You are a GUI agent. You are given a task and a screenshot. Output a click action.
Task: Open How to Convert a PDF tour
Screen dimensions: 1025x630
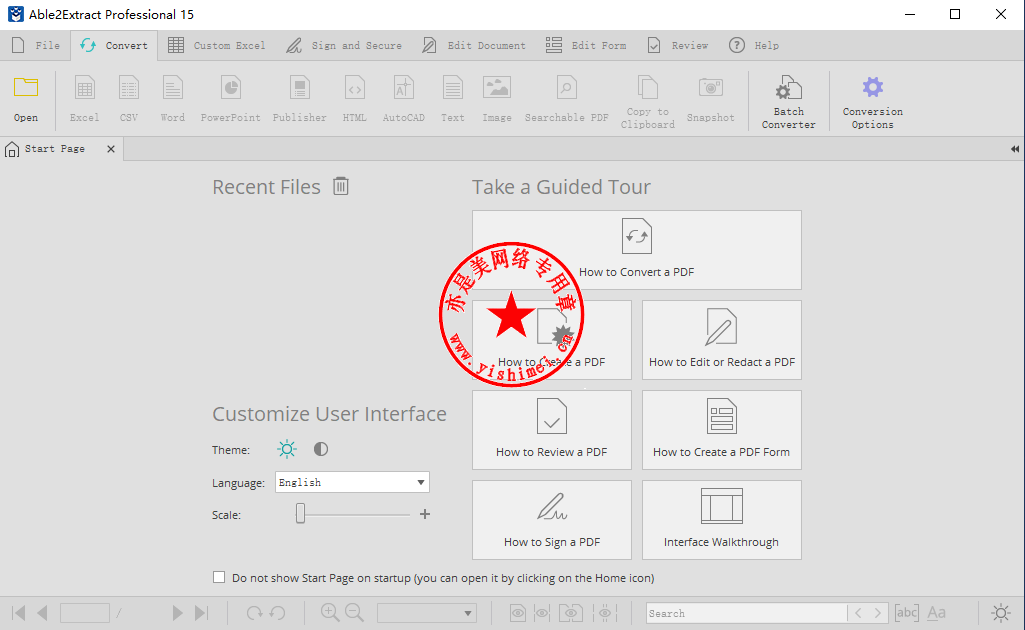[x=637, y=250]
